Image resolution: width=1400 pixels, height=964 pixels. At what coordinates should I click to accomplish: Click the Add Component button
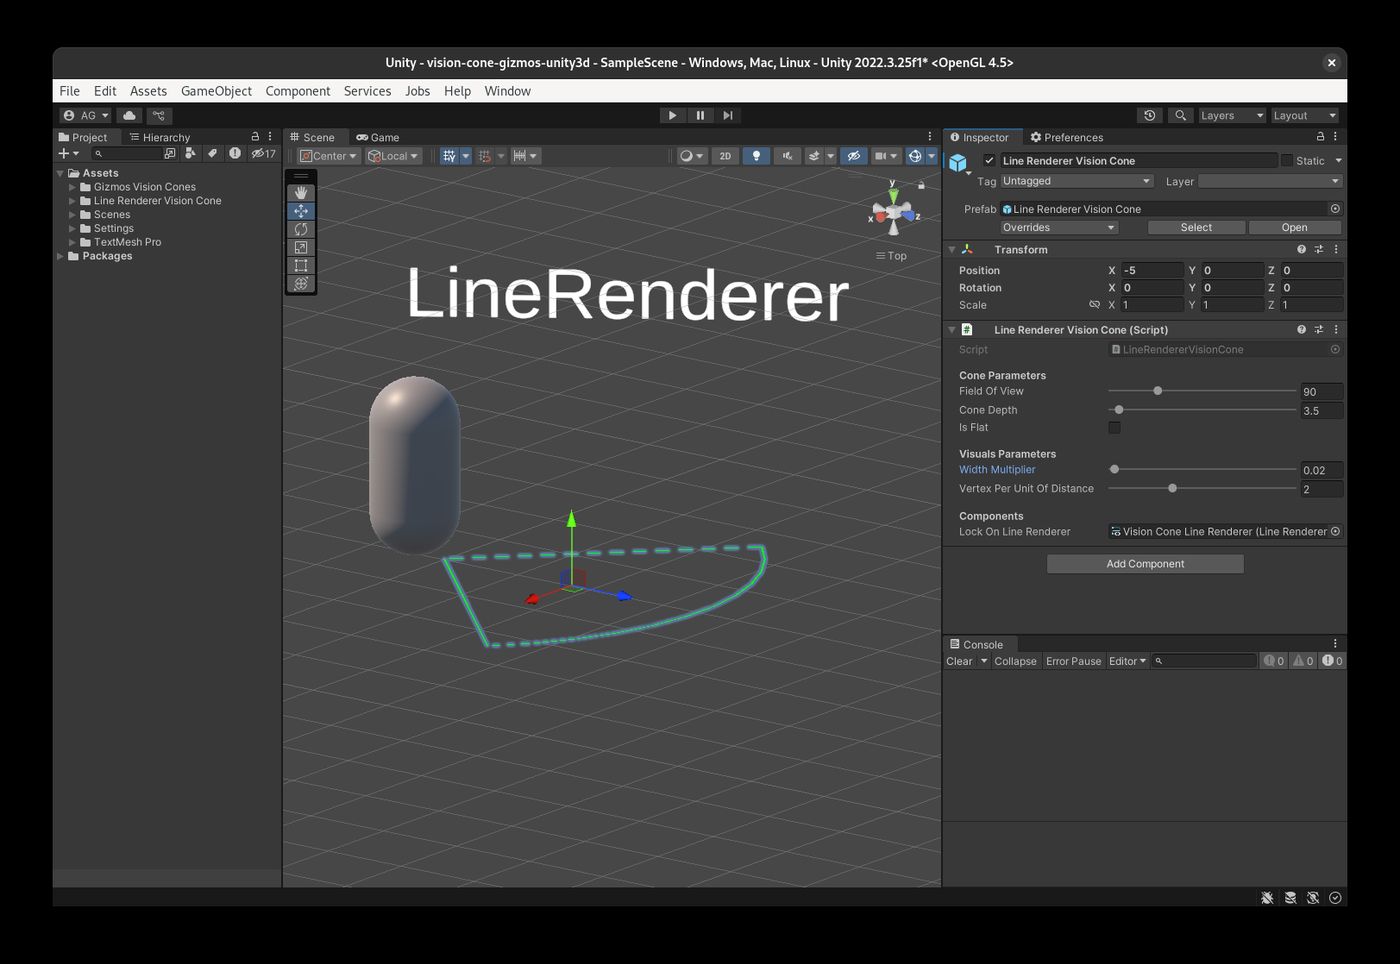(x=1145, y=564)
